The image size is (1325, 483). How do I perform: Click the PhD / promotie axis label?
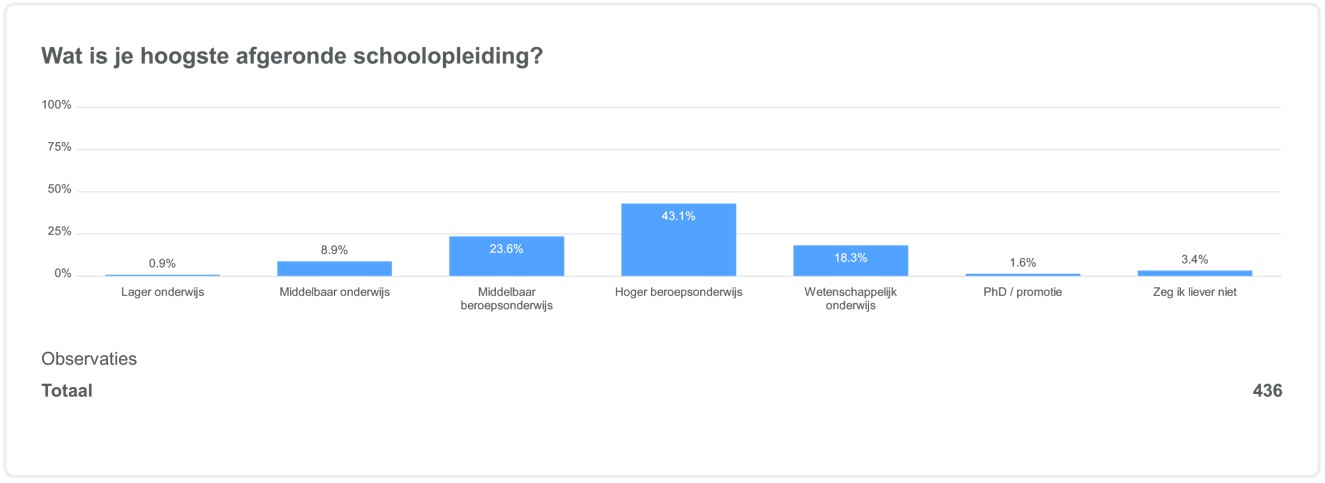click(x=1022, y=293)
